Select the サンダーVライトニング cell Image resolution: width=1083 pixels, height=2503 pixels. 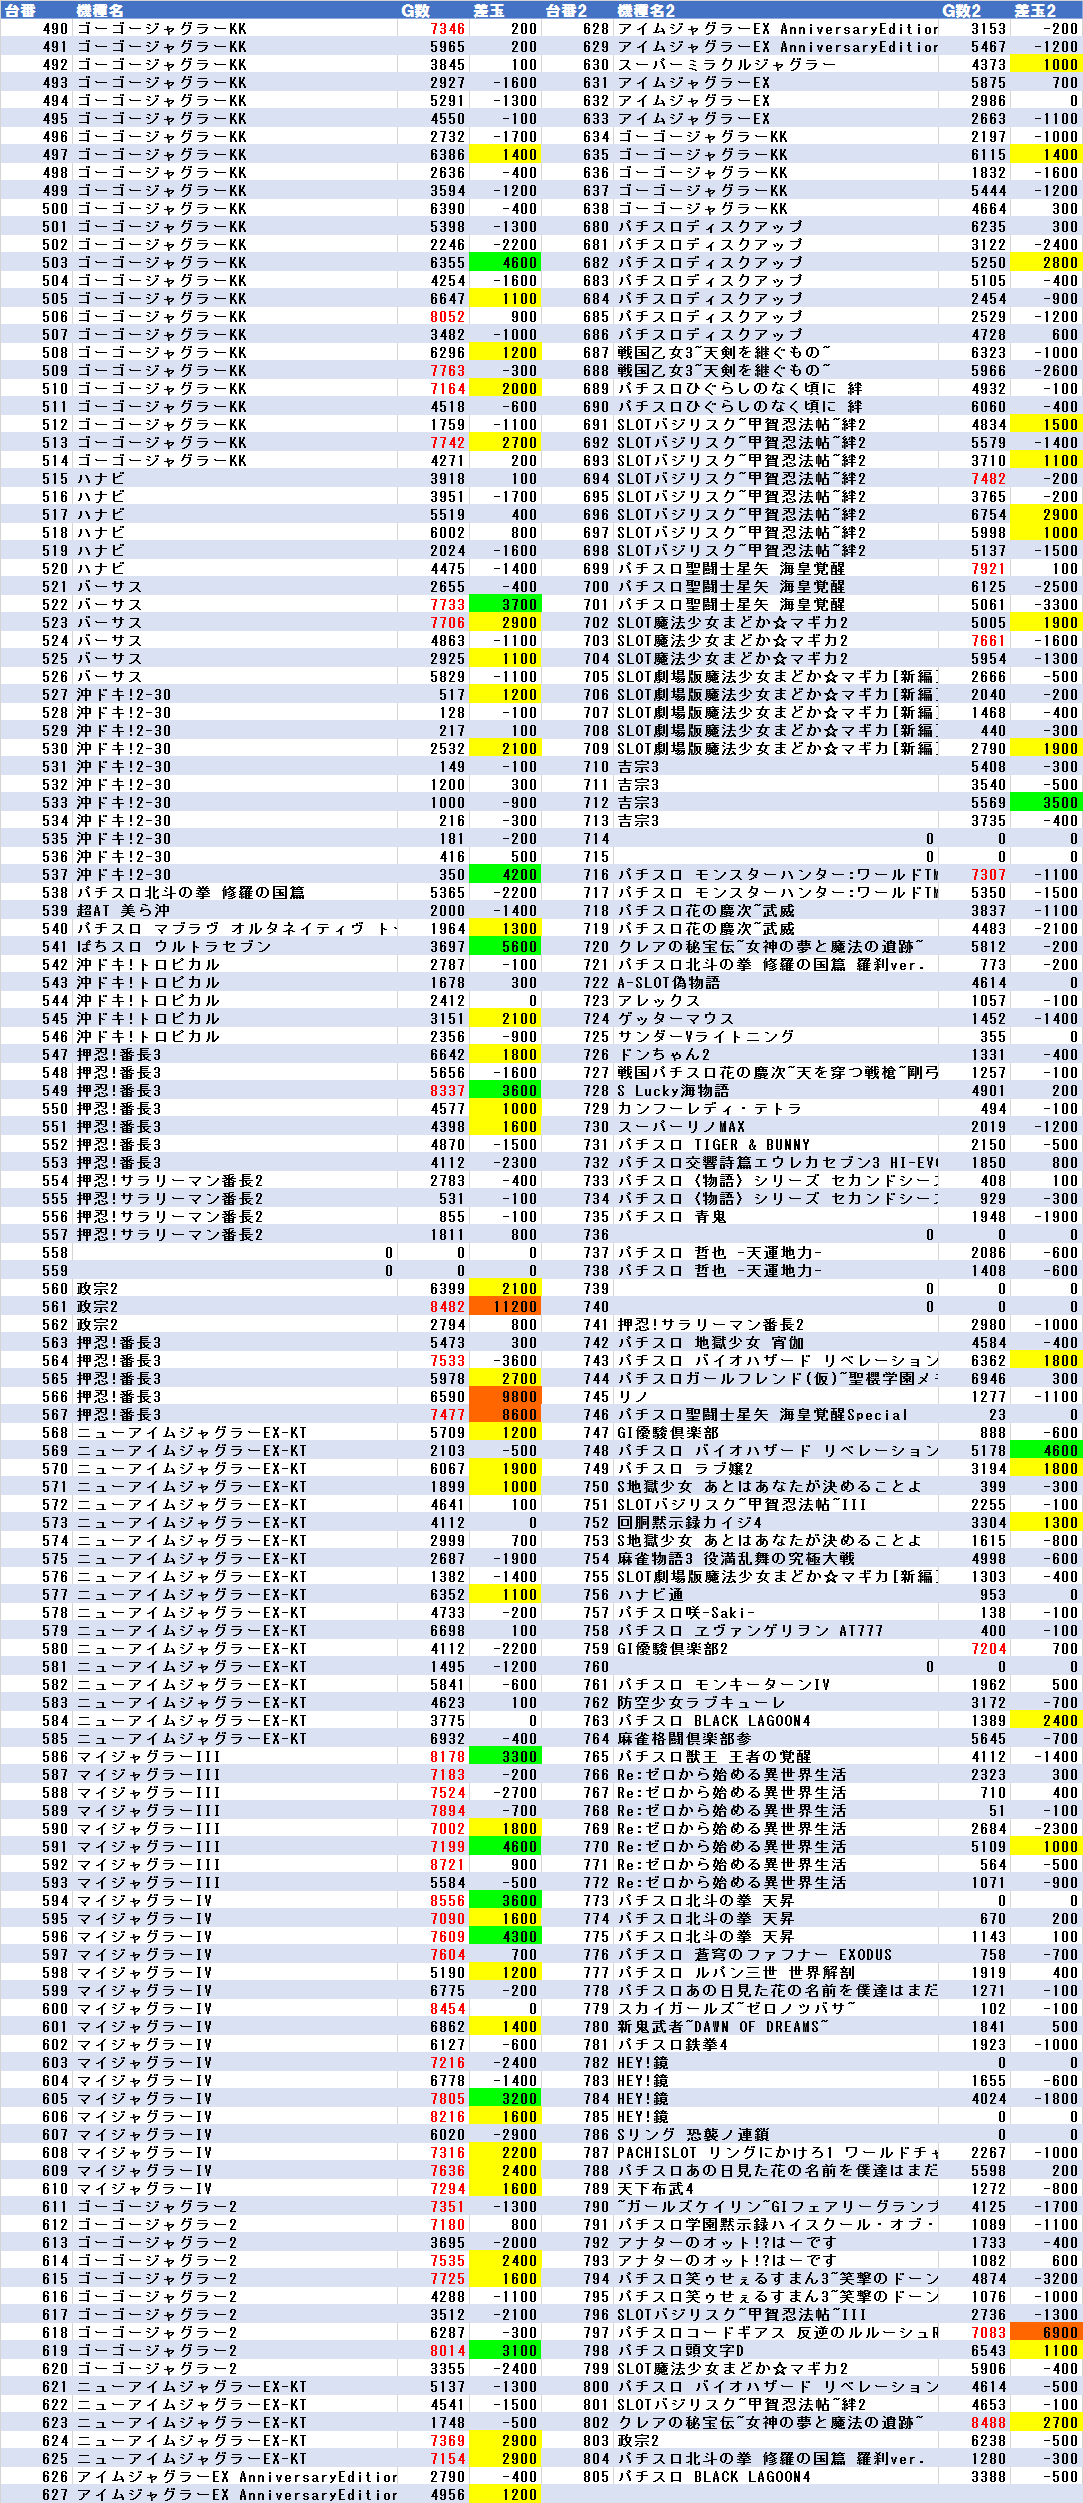[x=775, y=1036]
